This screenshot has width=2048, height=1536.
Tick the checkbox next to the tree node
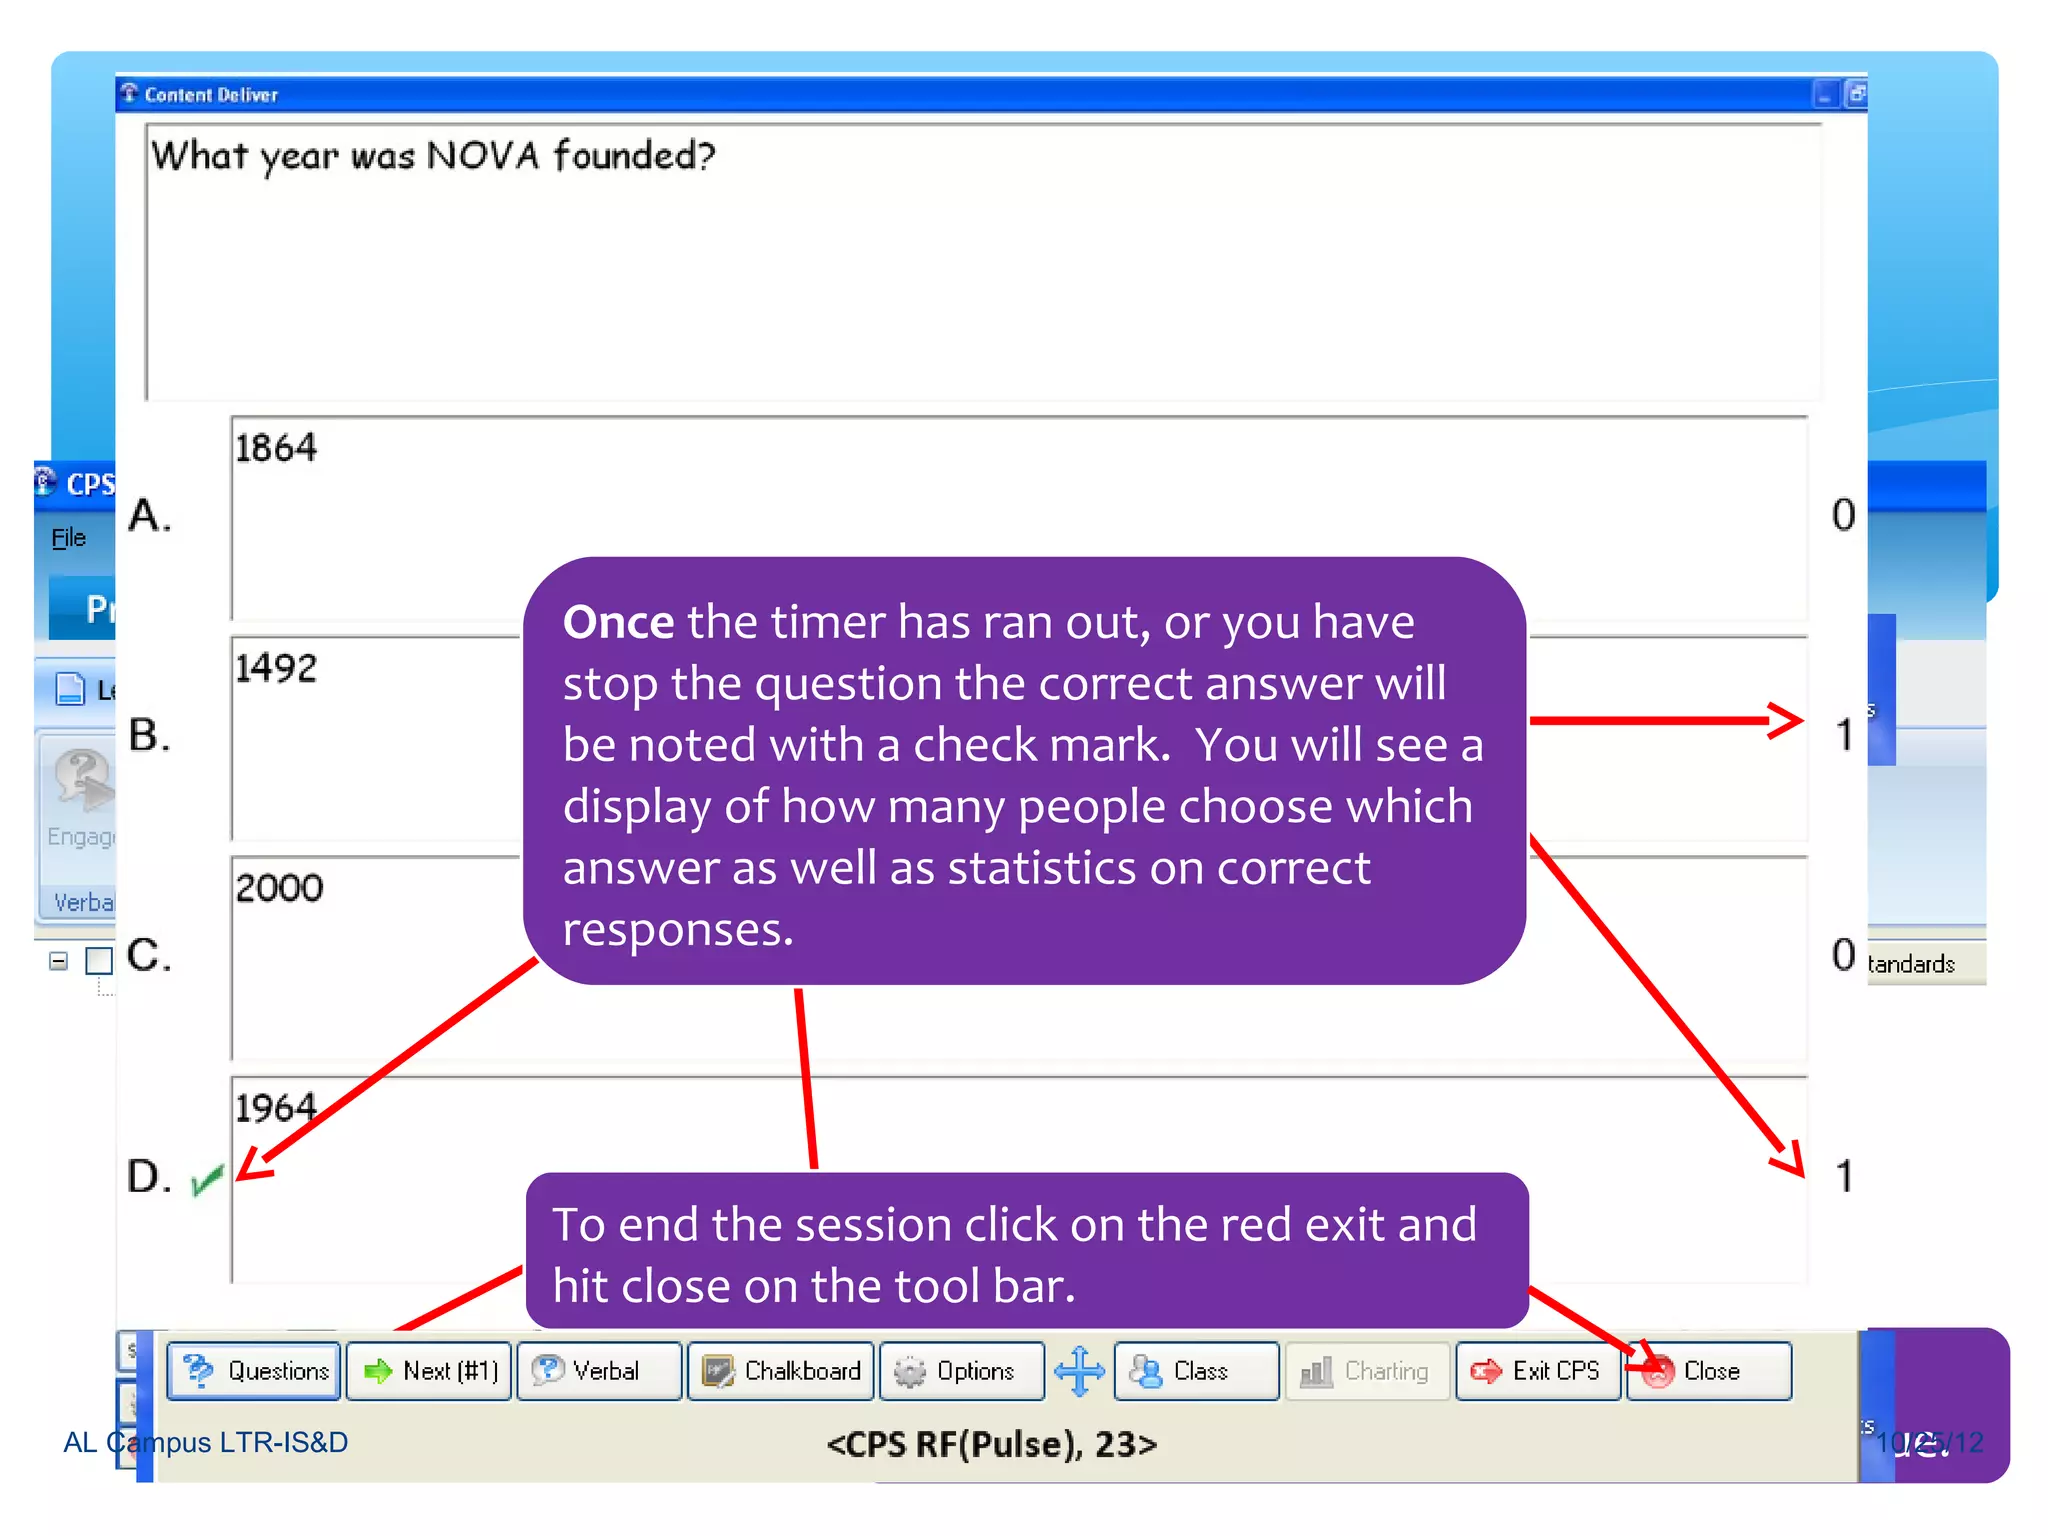99,960
